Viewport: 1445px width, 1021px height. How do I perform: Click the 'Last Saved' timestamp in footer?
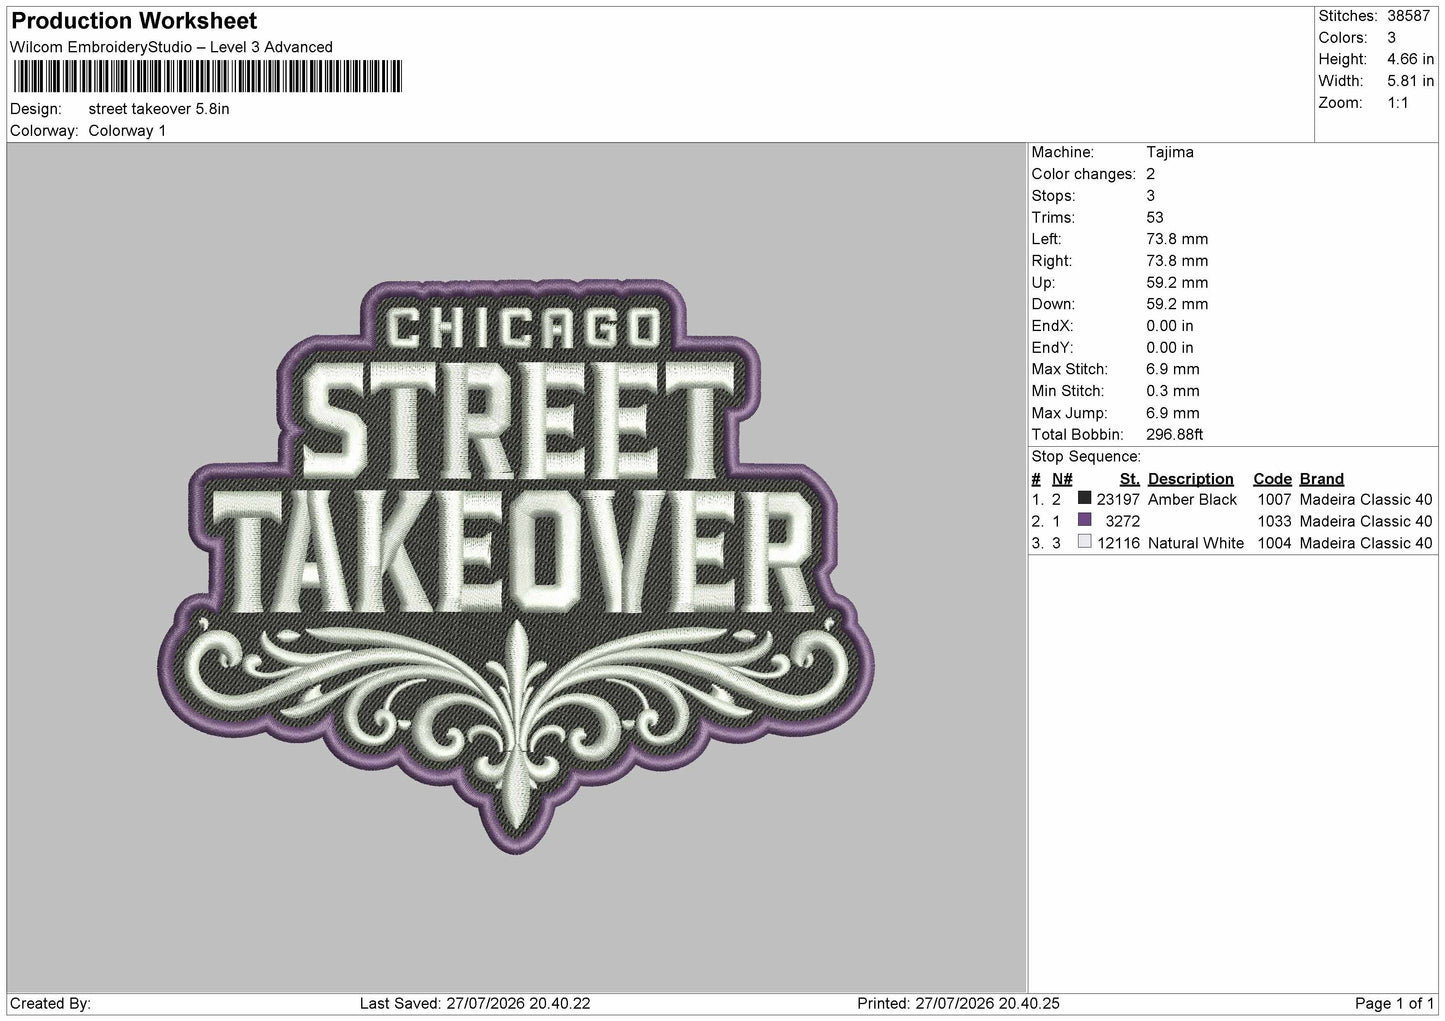pyautogui.click(x=475, y=1004)
